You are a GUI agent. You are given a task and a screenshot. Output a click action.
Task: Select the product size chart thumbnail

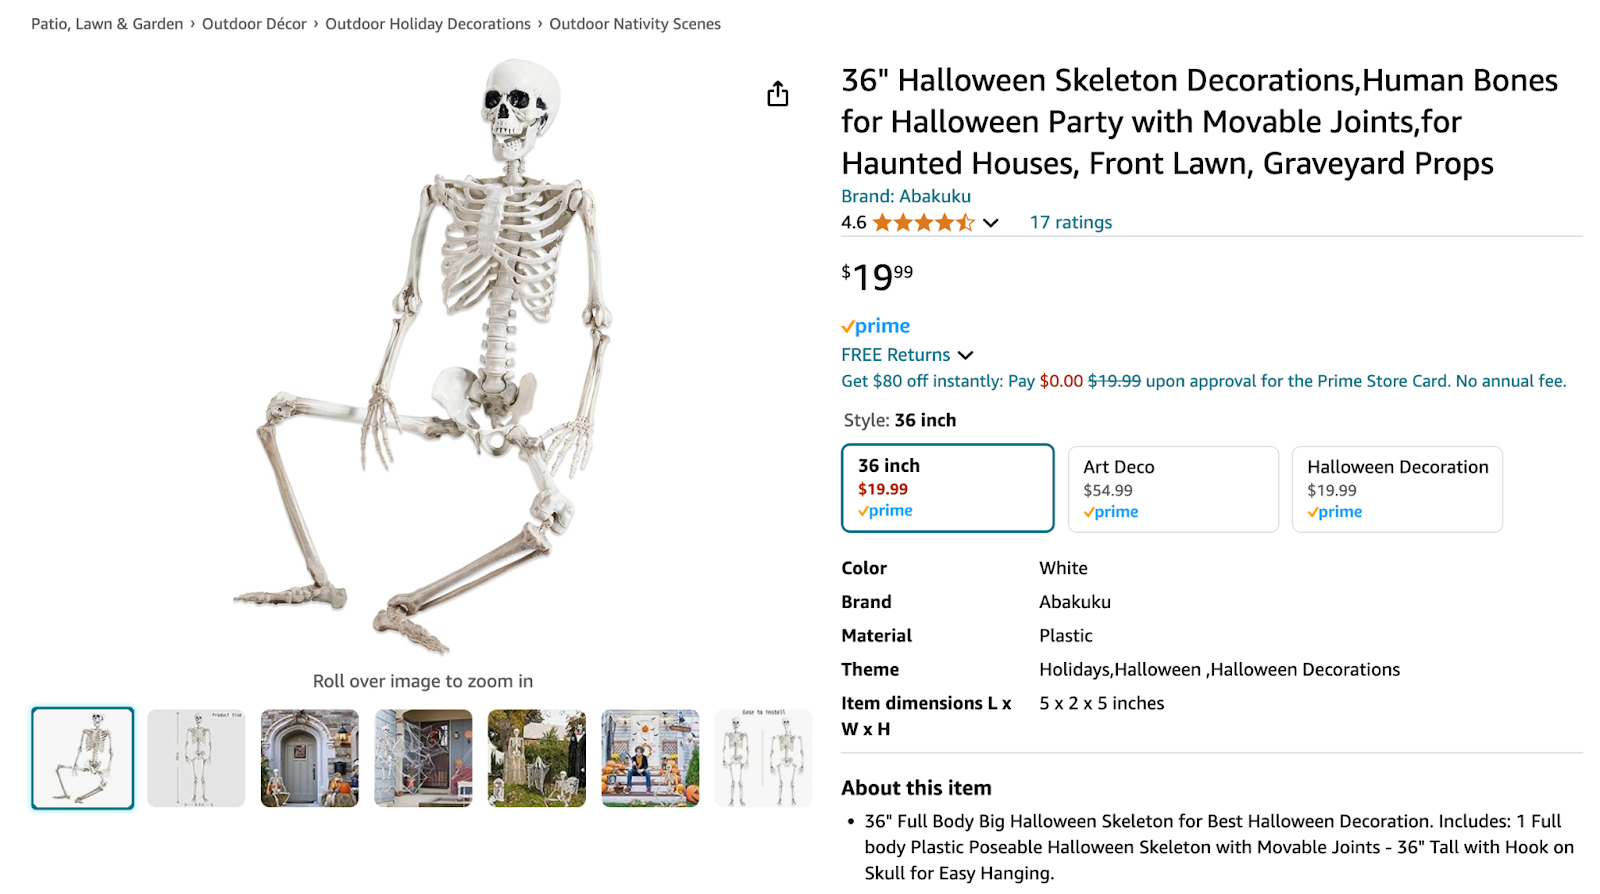tap(196, 758)
